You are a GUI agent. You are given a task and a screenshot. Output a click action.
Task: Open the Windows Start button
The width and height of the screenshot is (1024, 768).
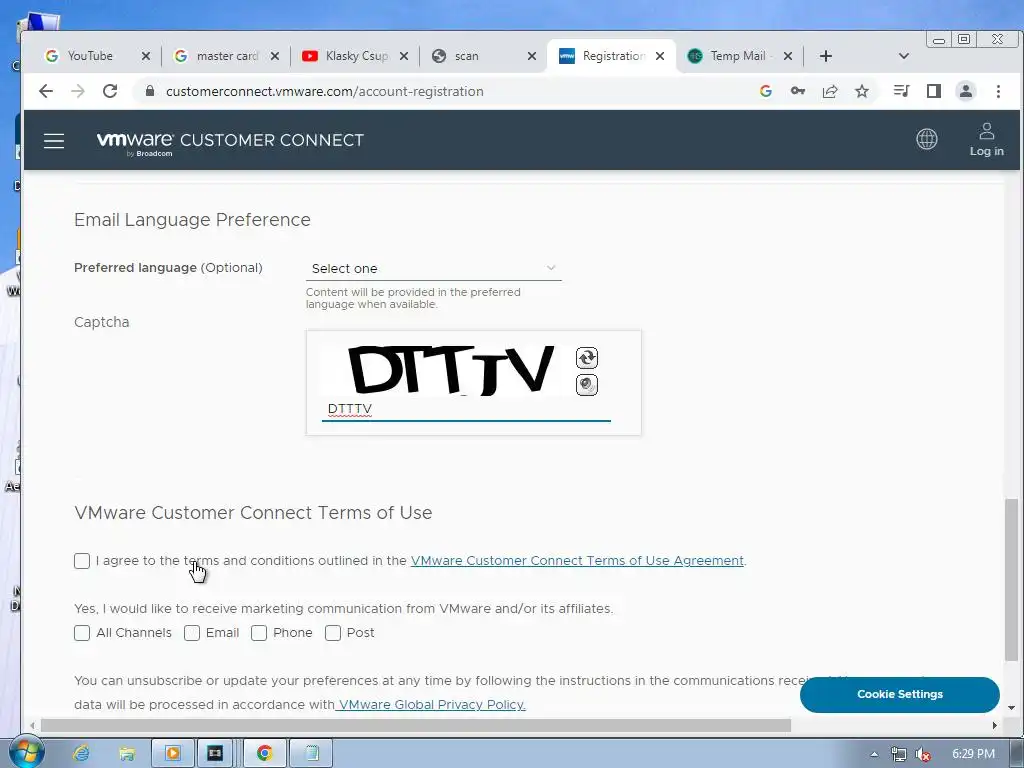26,752
